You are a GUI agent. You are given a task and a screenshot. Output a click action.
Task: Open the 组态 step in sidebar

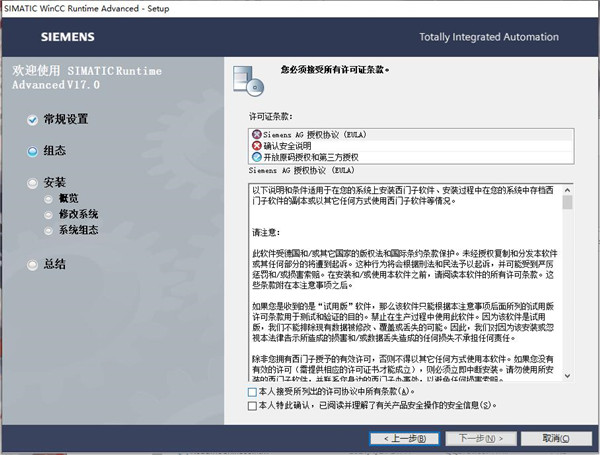(54, 151)
